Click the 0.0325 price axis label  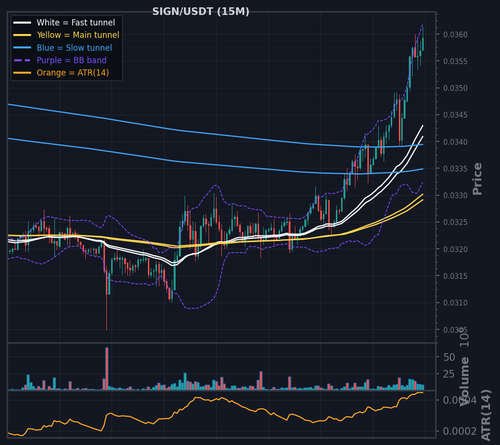(455, 222)
